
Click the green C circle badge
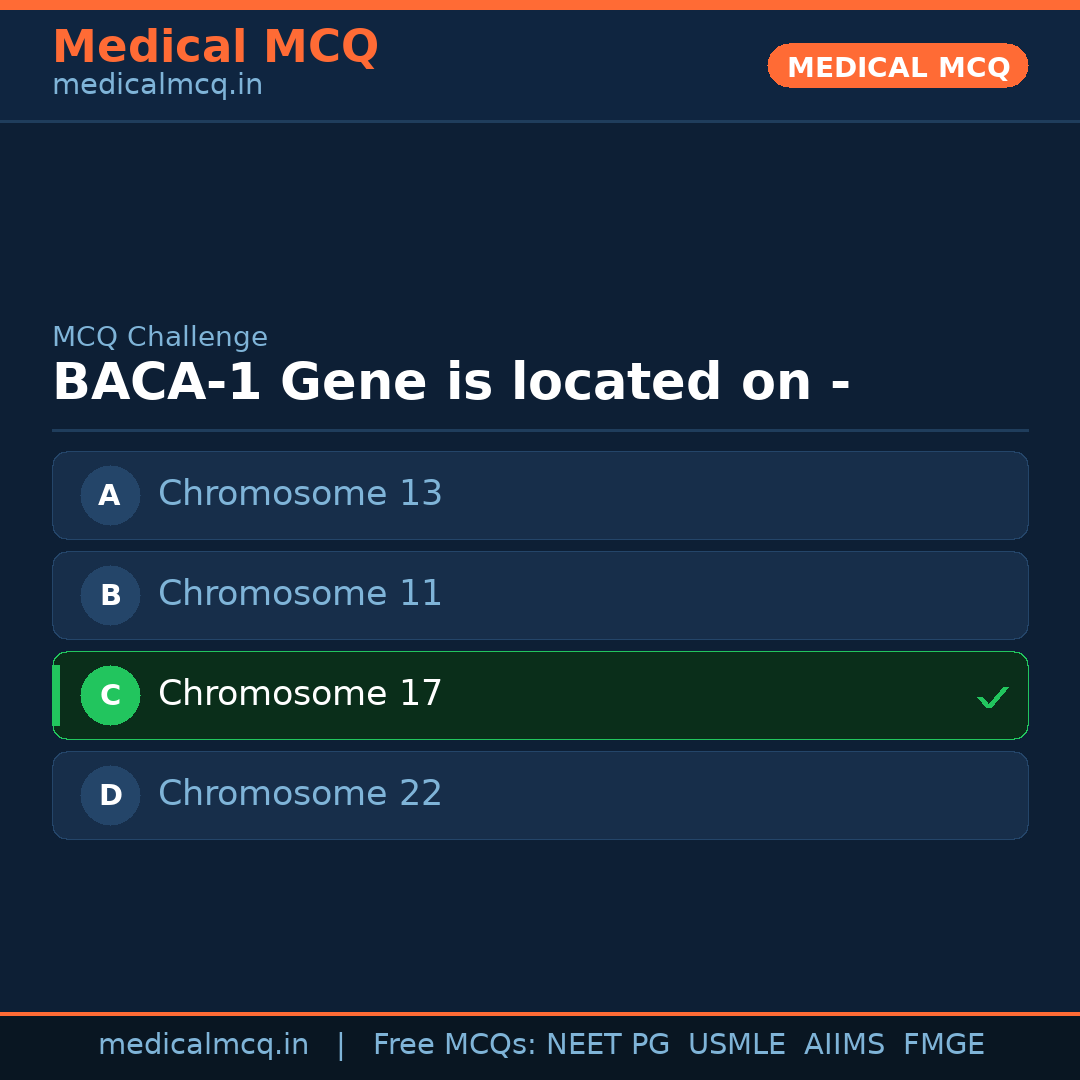tap(110, 695)
